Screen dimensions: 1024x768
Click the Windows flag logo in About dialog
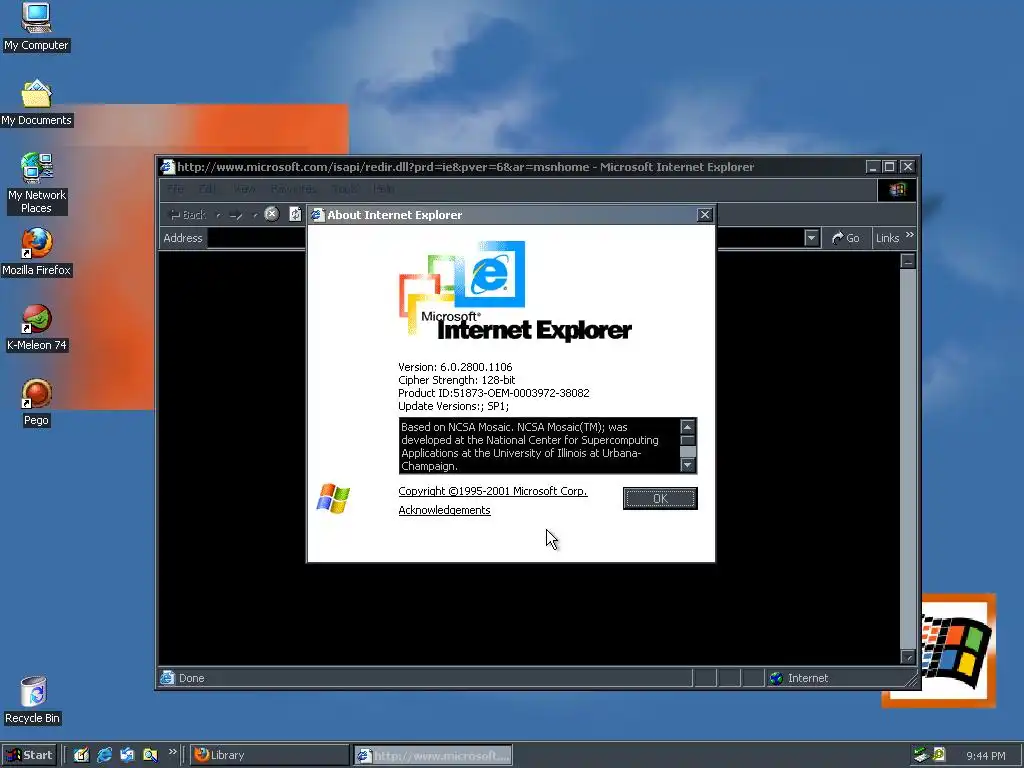pos(333,499)
